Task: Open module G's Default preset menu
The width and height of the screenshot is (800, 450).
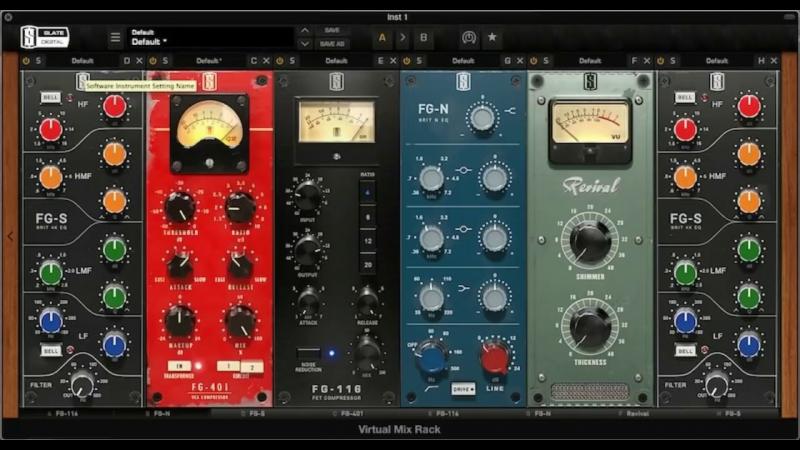Action: pos(463,61)
